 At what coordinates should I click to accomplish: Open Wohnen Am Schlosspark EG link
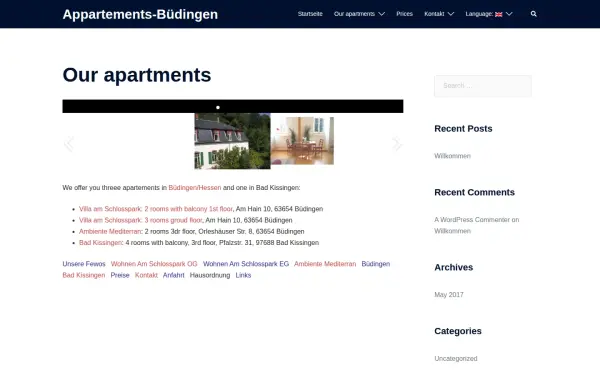coord(246,264)
